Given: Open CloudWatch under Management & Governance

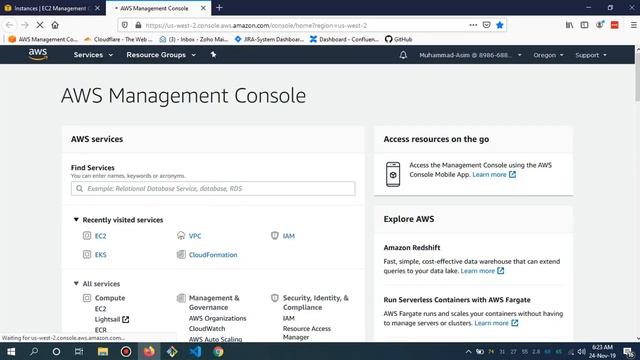Looking at the screenshot, I should point(207,328).
